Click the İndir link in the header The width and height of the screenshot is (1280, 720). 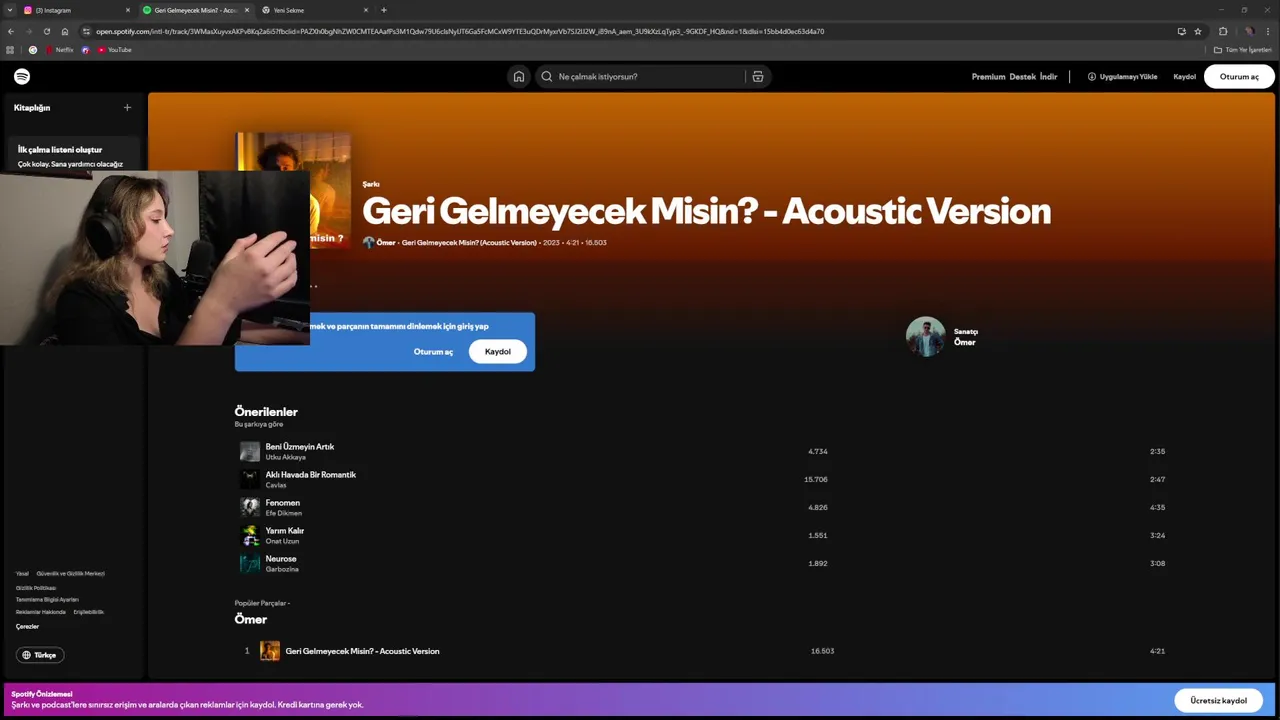tap(1048, 77)
